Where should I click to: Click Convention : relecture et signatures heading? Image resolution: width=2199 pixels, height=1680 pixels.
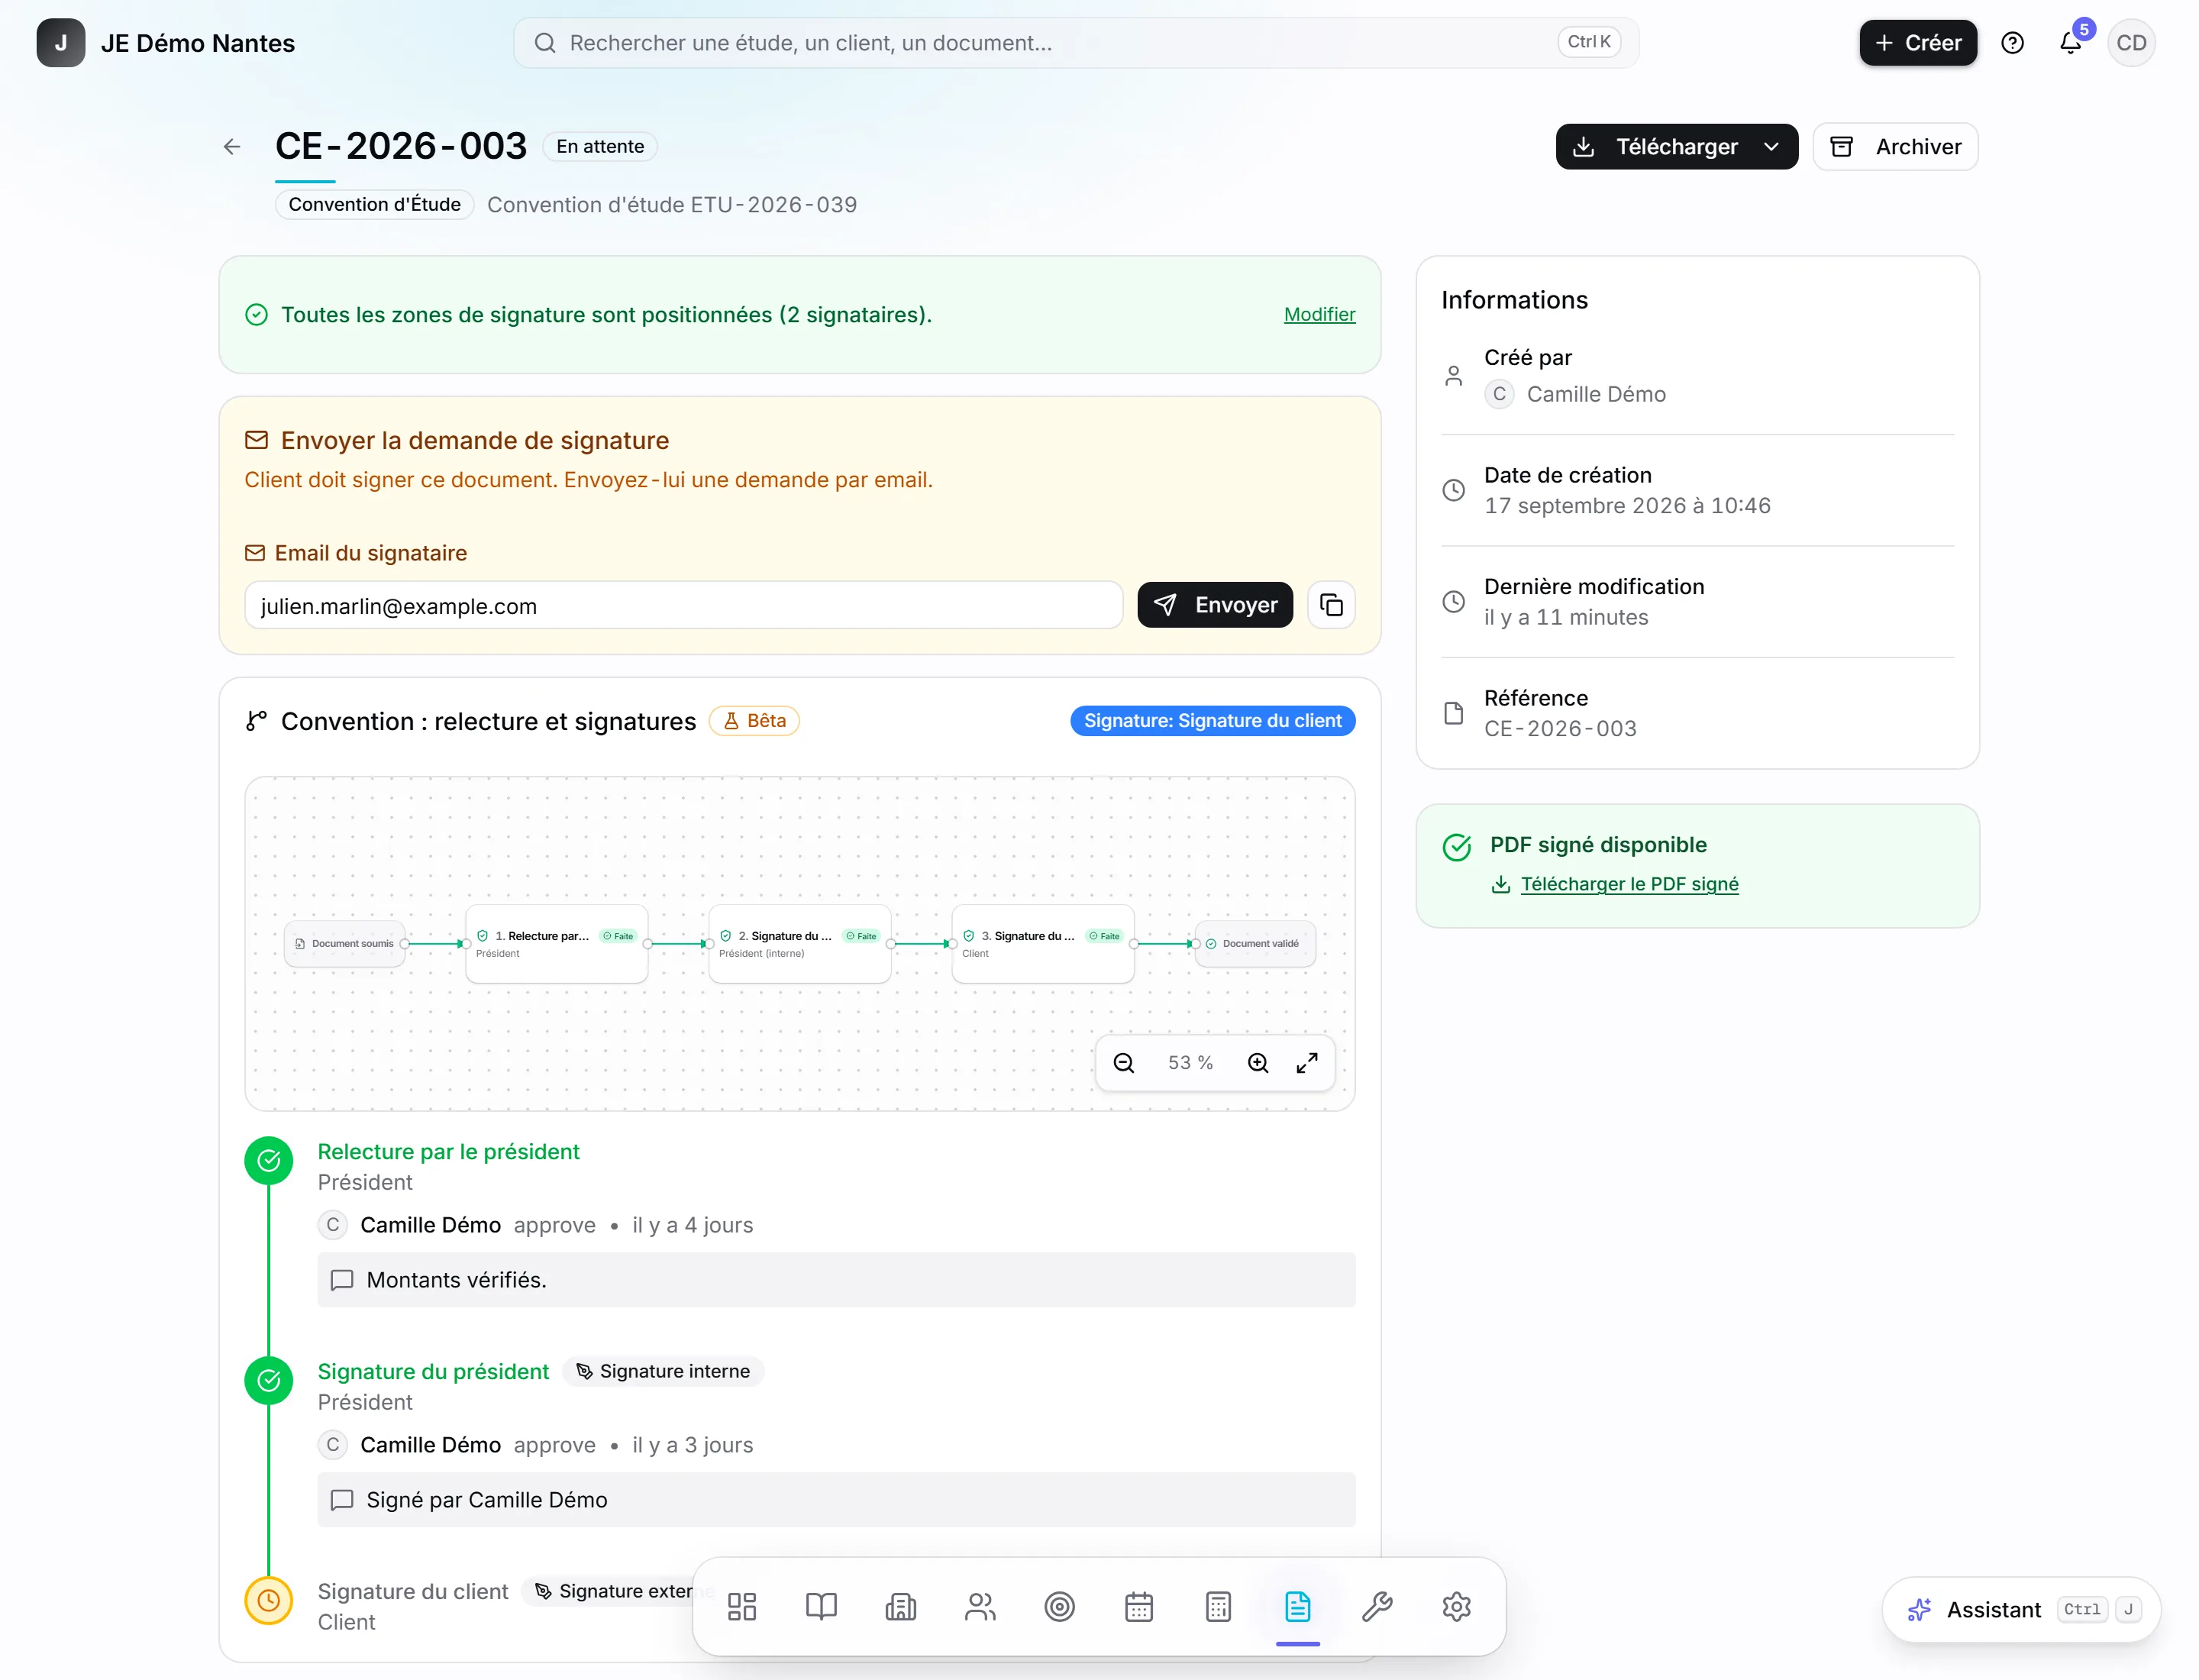pyautogui.click(x=488, y=722)
